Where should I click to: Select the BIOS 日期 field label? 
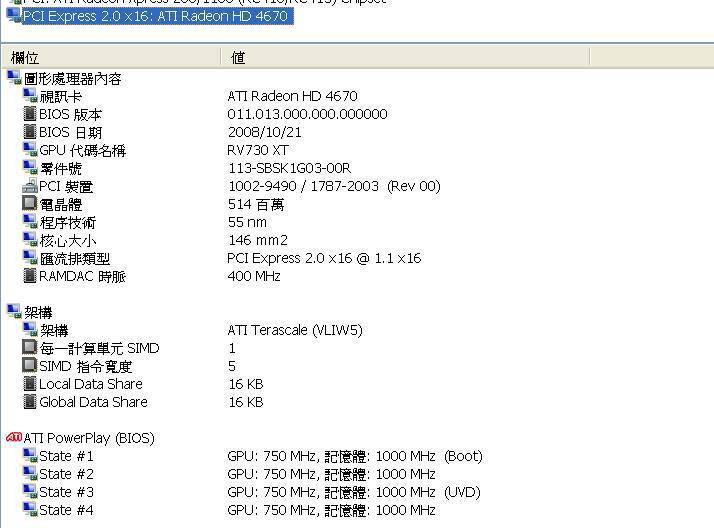point(70,132)
